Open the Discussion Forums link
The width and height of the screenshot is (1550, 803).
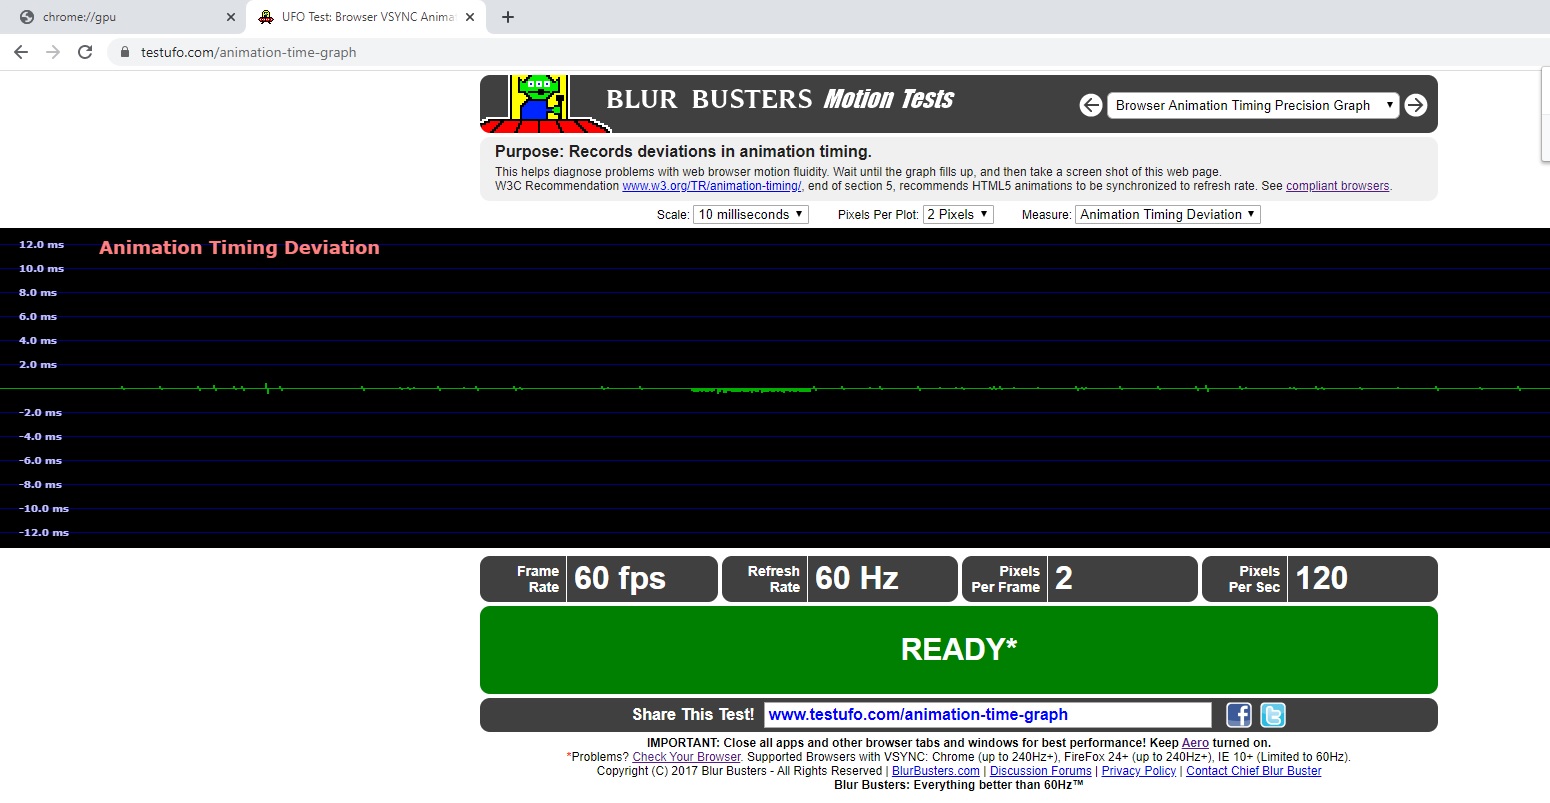click(x=1040, y=771)
